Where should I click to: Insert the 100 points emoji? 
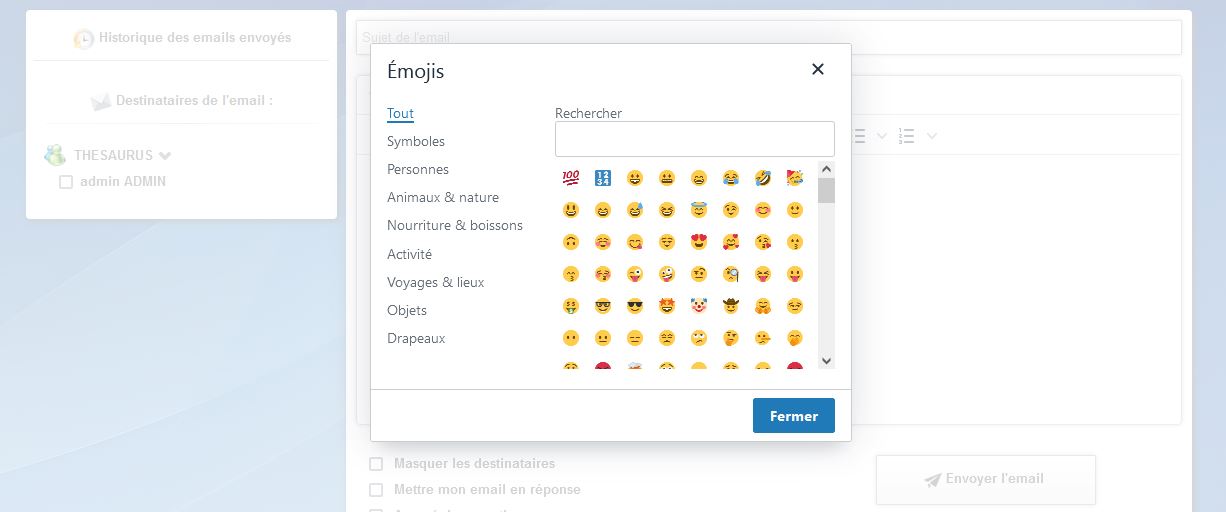click(571, 178)
